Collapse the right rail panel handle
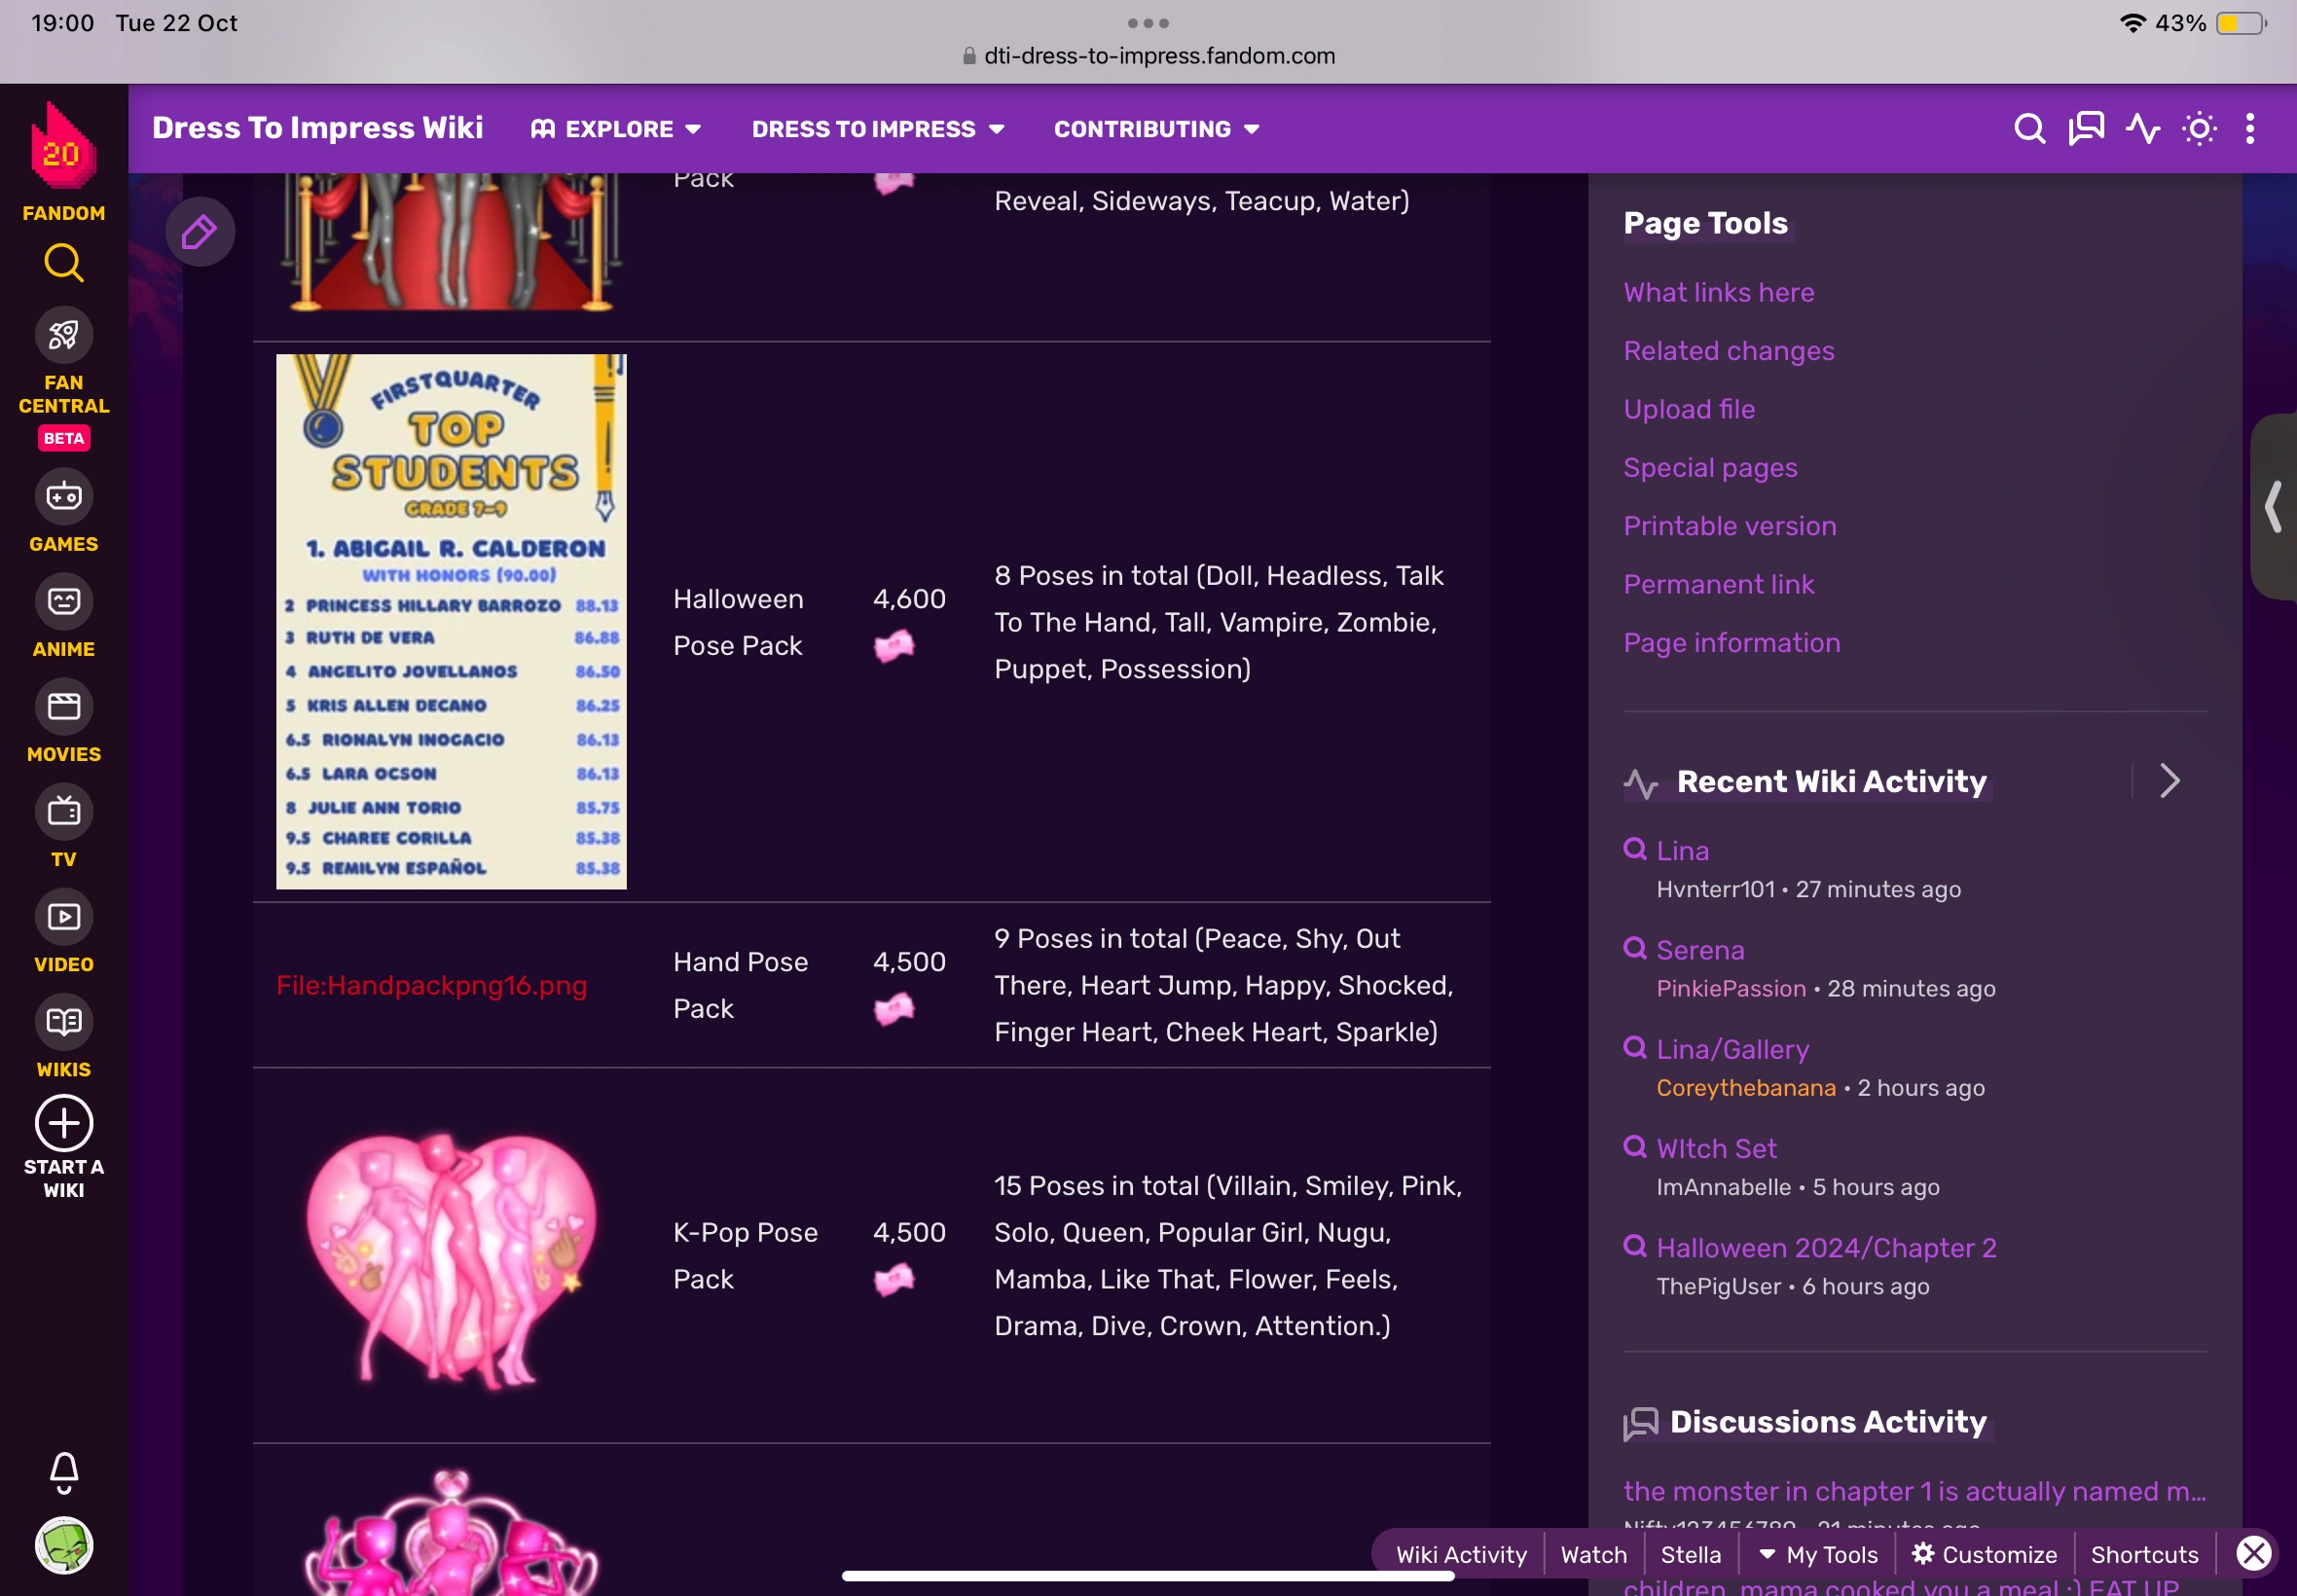This screenshot has height=1596, width=2297. click(2272, 507)
